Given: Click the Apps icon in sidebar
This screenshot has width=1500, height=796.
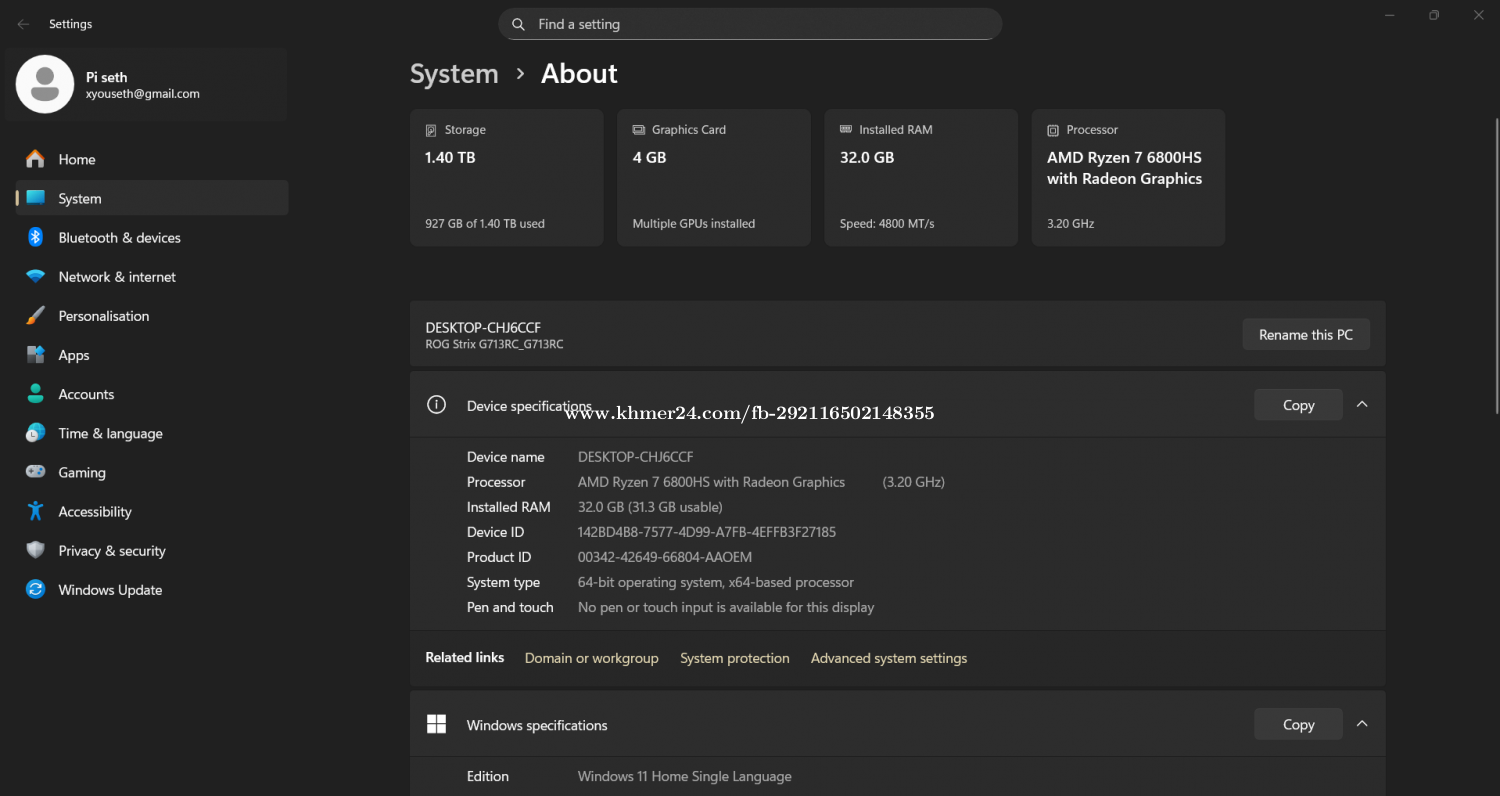Looking at the screenshot, I should click(x=36, y=355).
